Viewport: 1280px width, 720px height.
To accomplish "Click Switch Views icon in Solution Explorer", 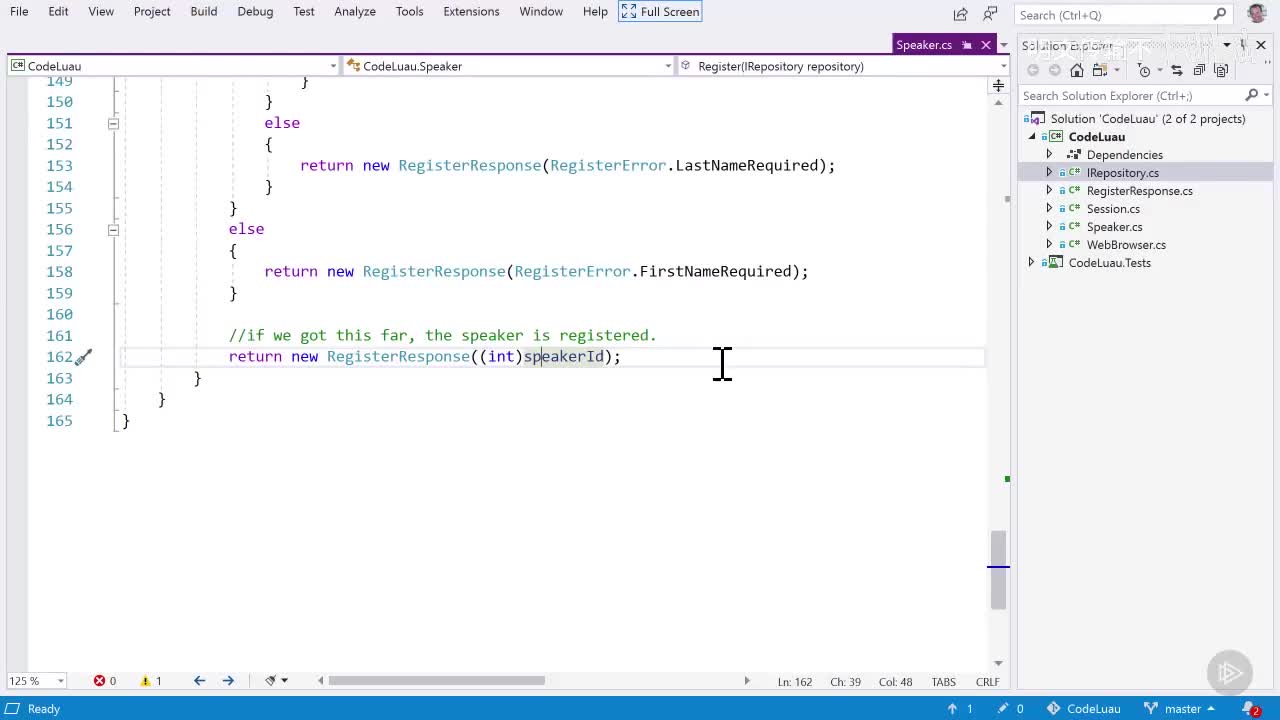I will [x=1100, y=70].
